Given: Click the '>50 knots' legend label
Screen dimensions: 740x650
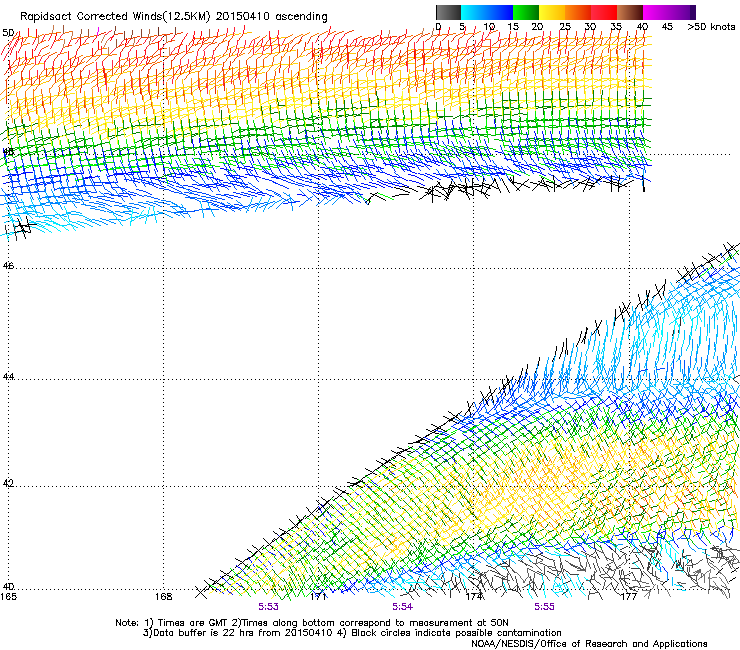Looking at the screenshot, I should click(x=711, y=26).
